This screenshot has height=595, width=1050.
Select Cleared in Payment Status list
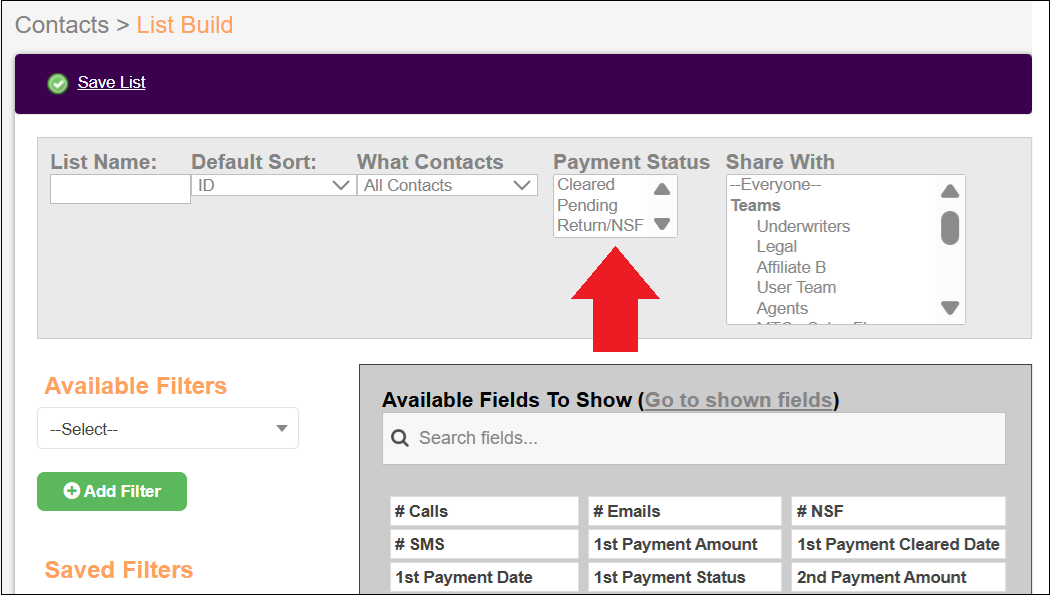(586, 185)
